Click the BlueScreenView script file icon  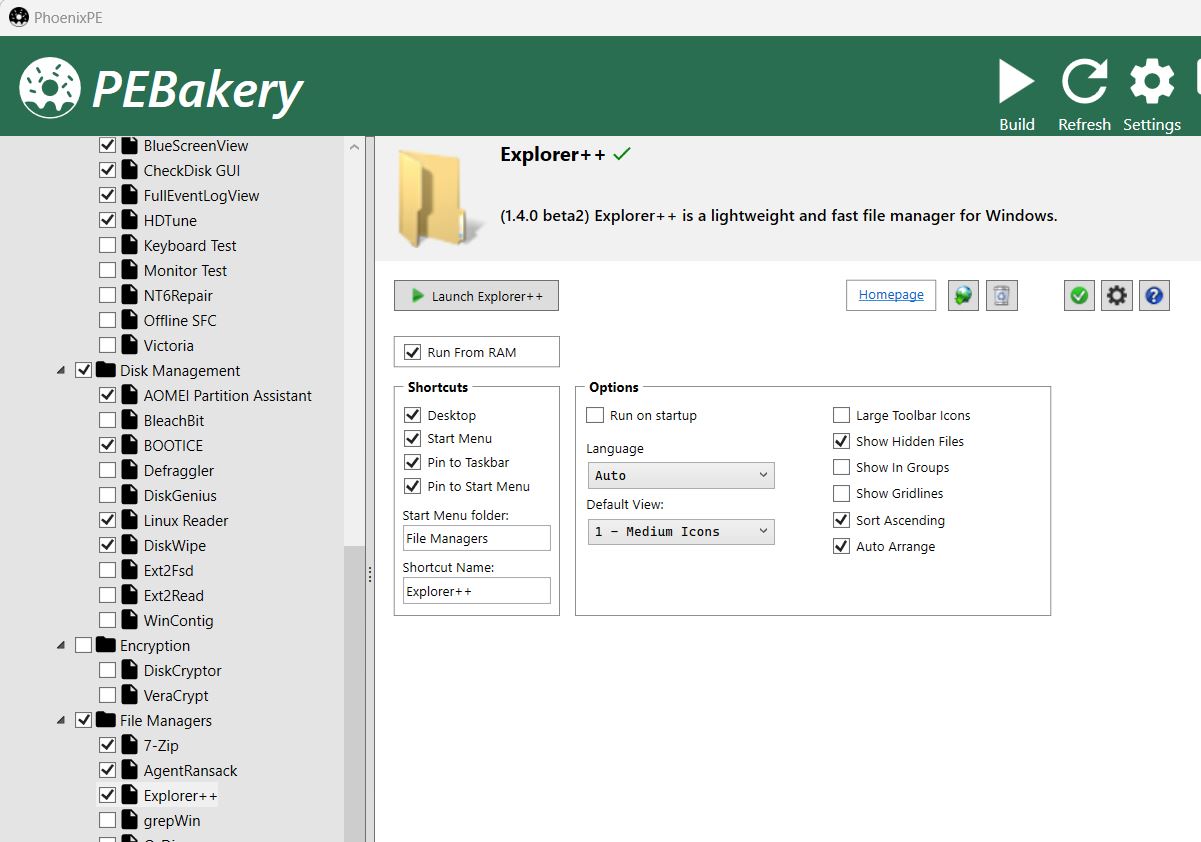(x=129, y=145)
